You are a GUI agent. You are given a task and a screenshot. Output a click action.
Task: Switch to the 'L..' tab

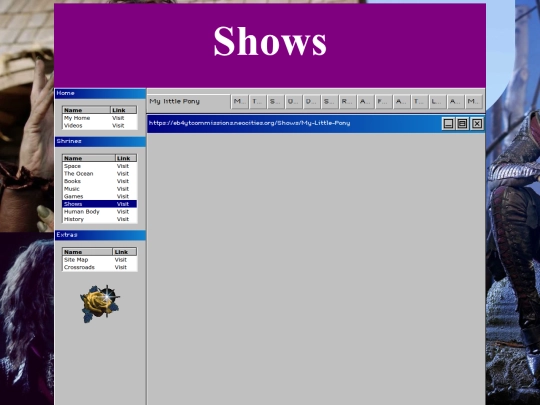(x=437, y=102)
